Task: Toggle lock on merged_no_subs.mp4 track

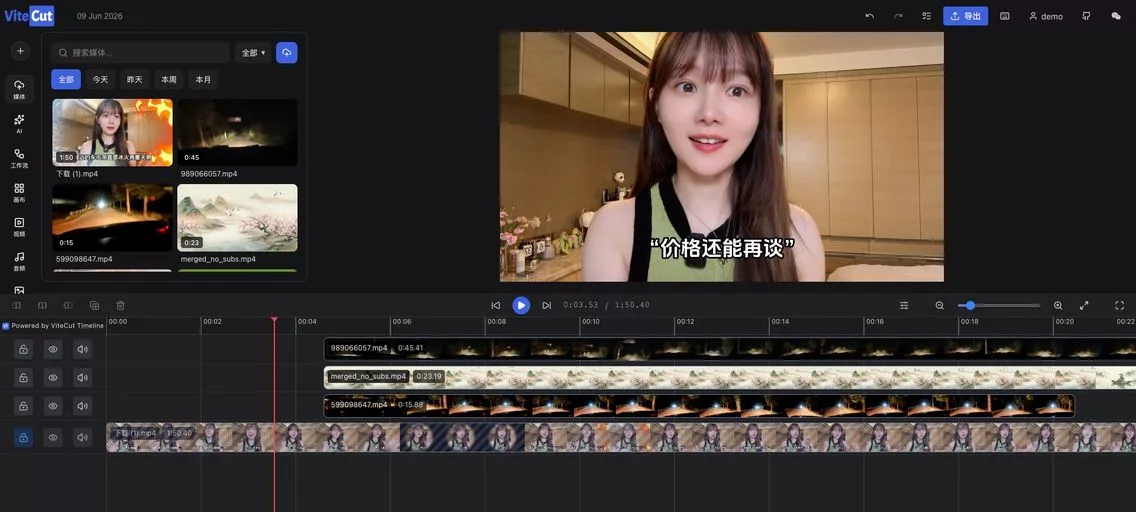Action: tap(23, 378)
